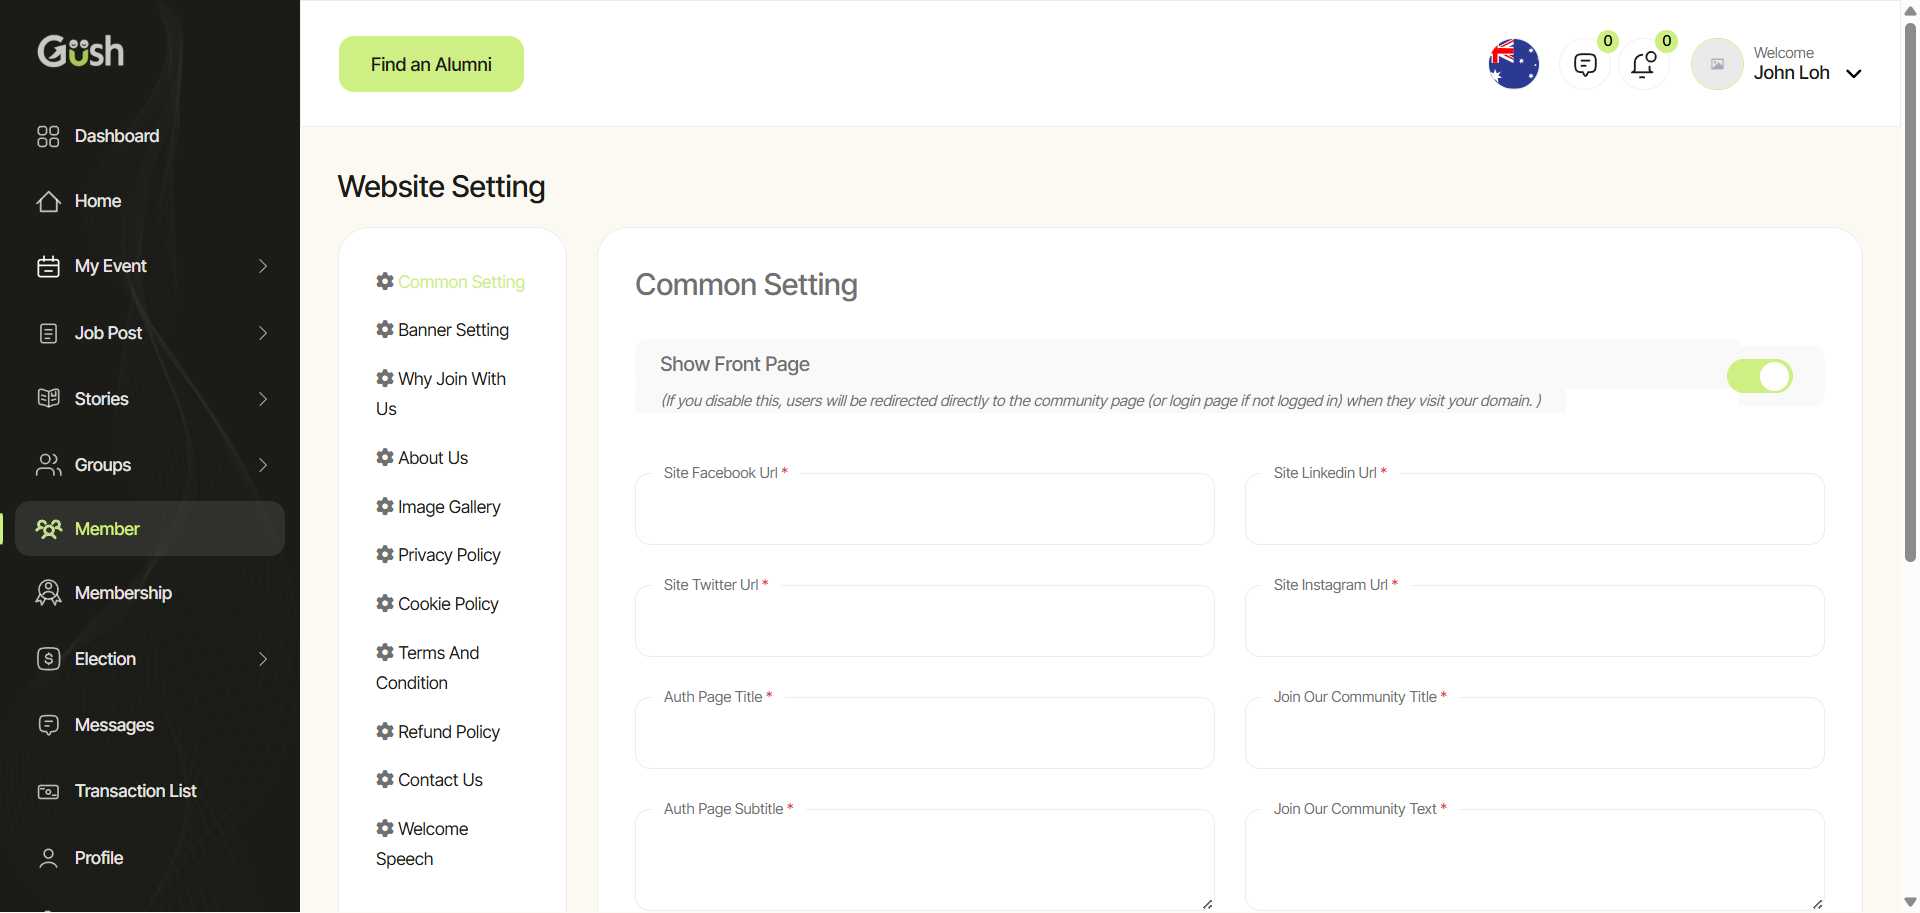Click the gear icon beside Refund Policy
This screenshot has height=913, width=1920.
coord(385,731)
